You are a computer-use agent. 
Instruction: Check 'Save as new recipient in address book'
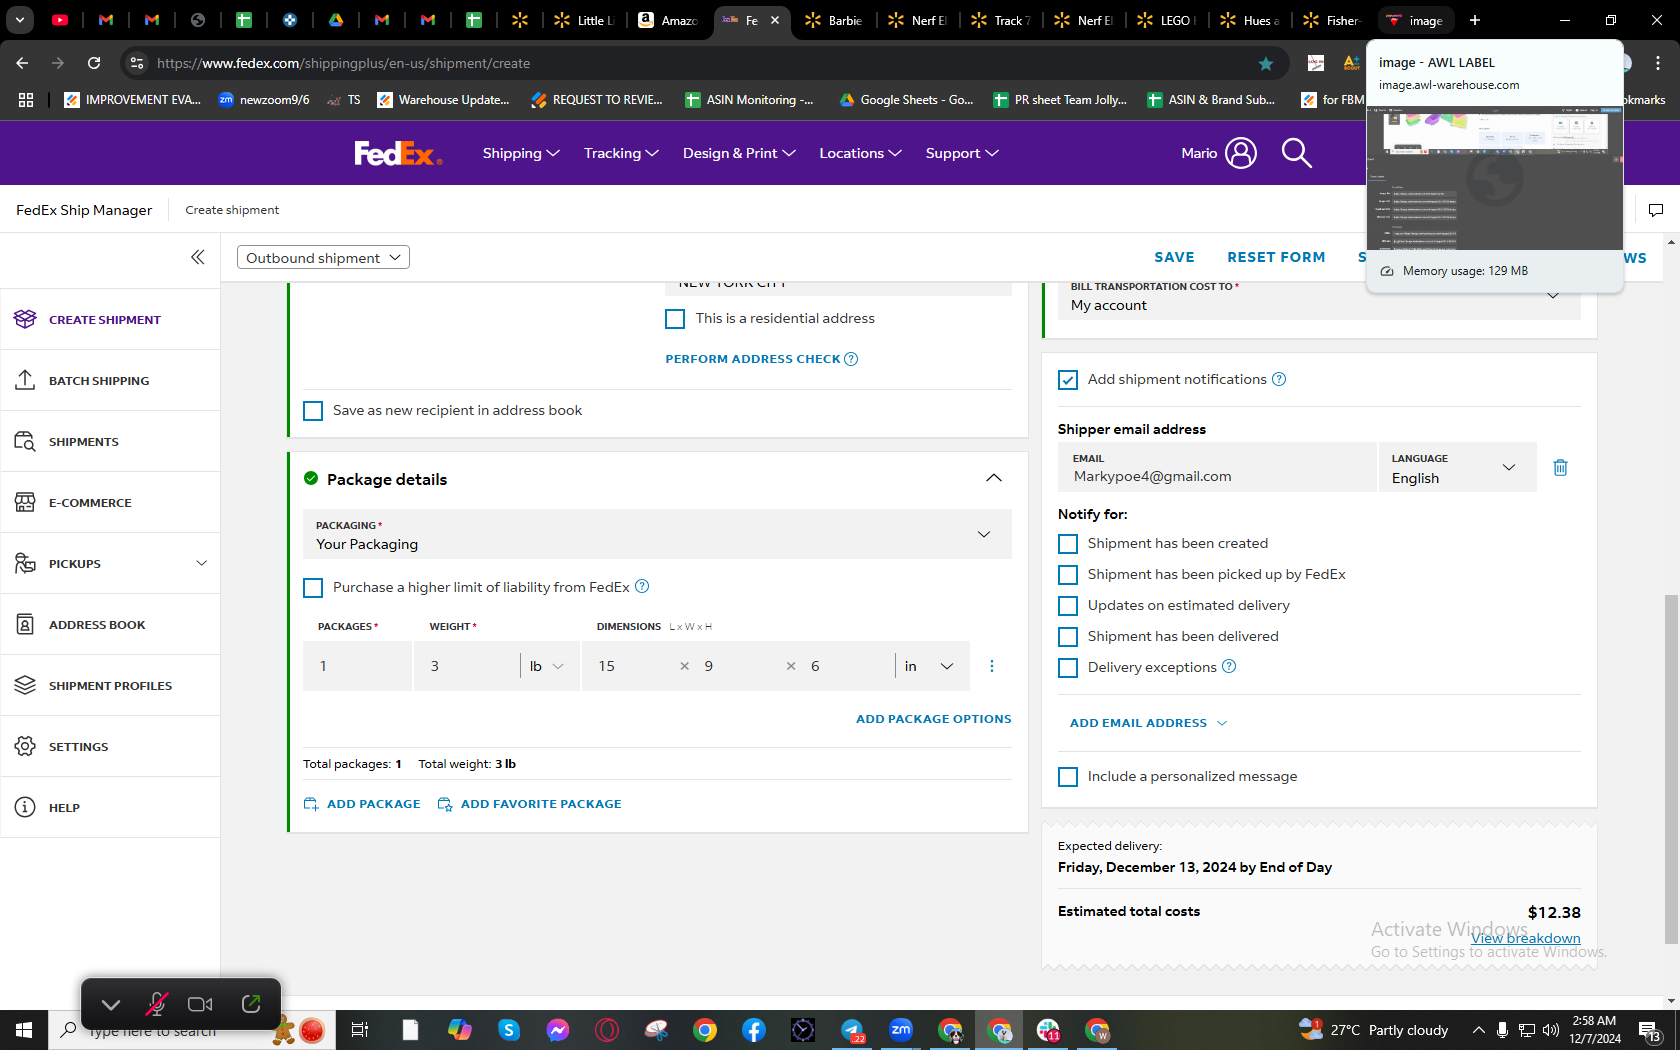(313, 411)
